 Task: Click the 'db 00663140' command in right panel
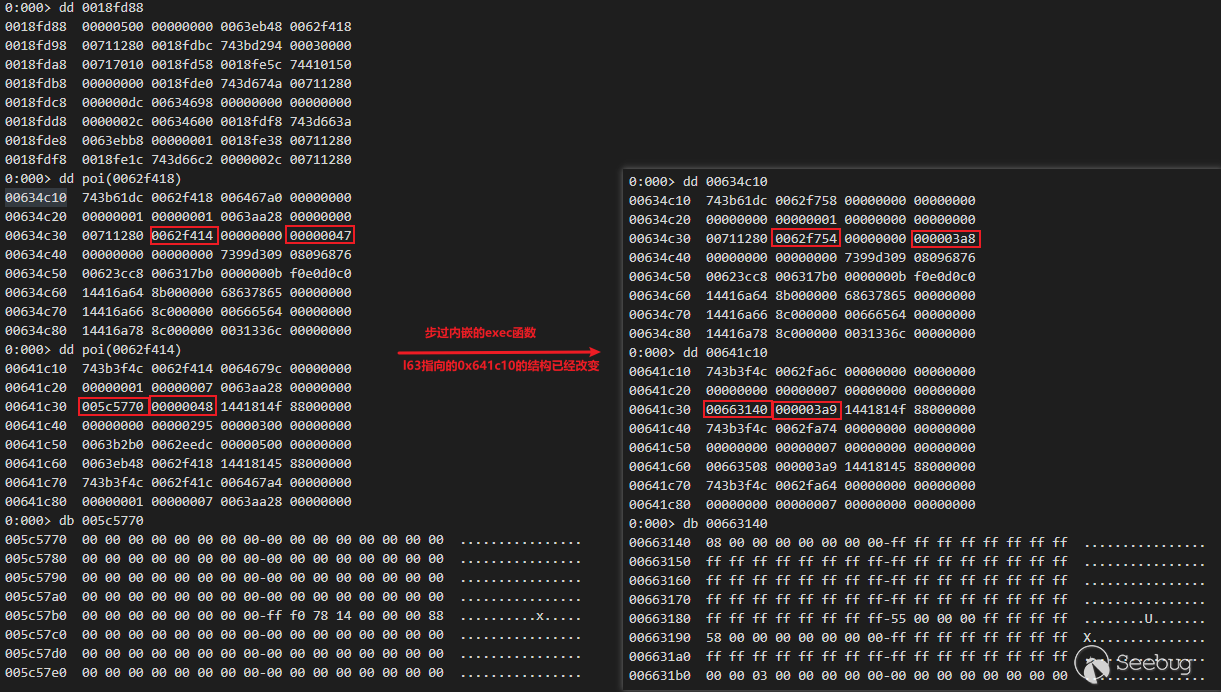(x=698, y=523)
